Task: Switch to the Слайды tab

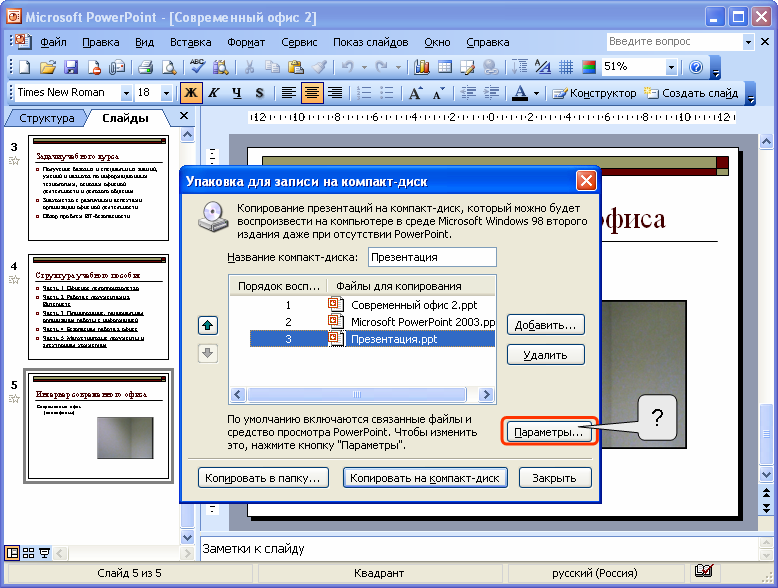Action: coord(126,118)
